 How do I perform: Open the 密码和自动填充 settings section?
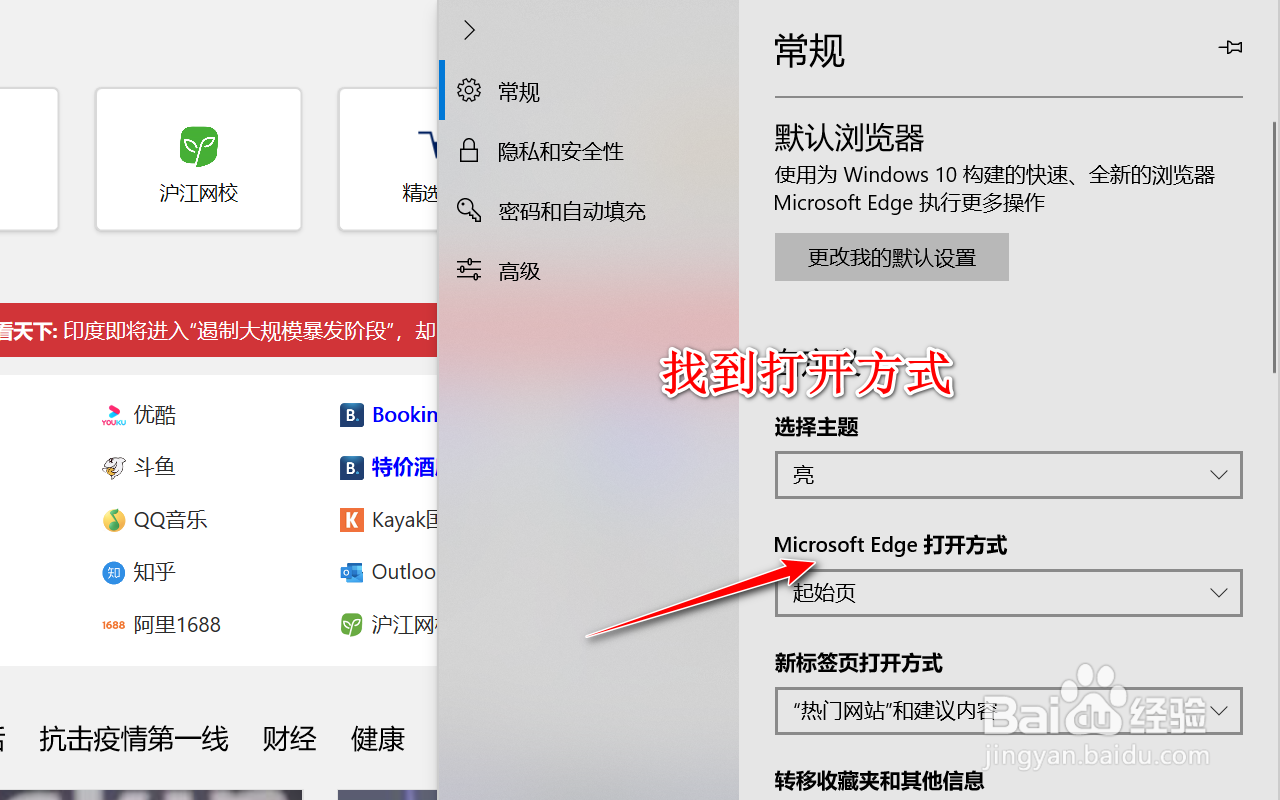(589, 211)
